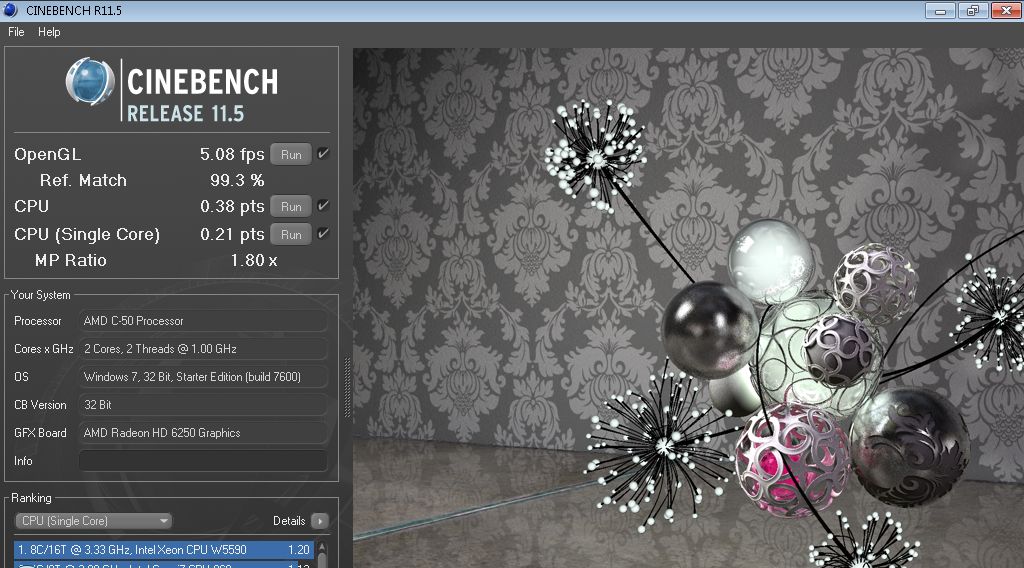Click the Details label in Ranking
The height and width of the screenshot is (568, 1024).
(x=289, y=521)
